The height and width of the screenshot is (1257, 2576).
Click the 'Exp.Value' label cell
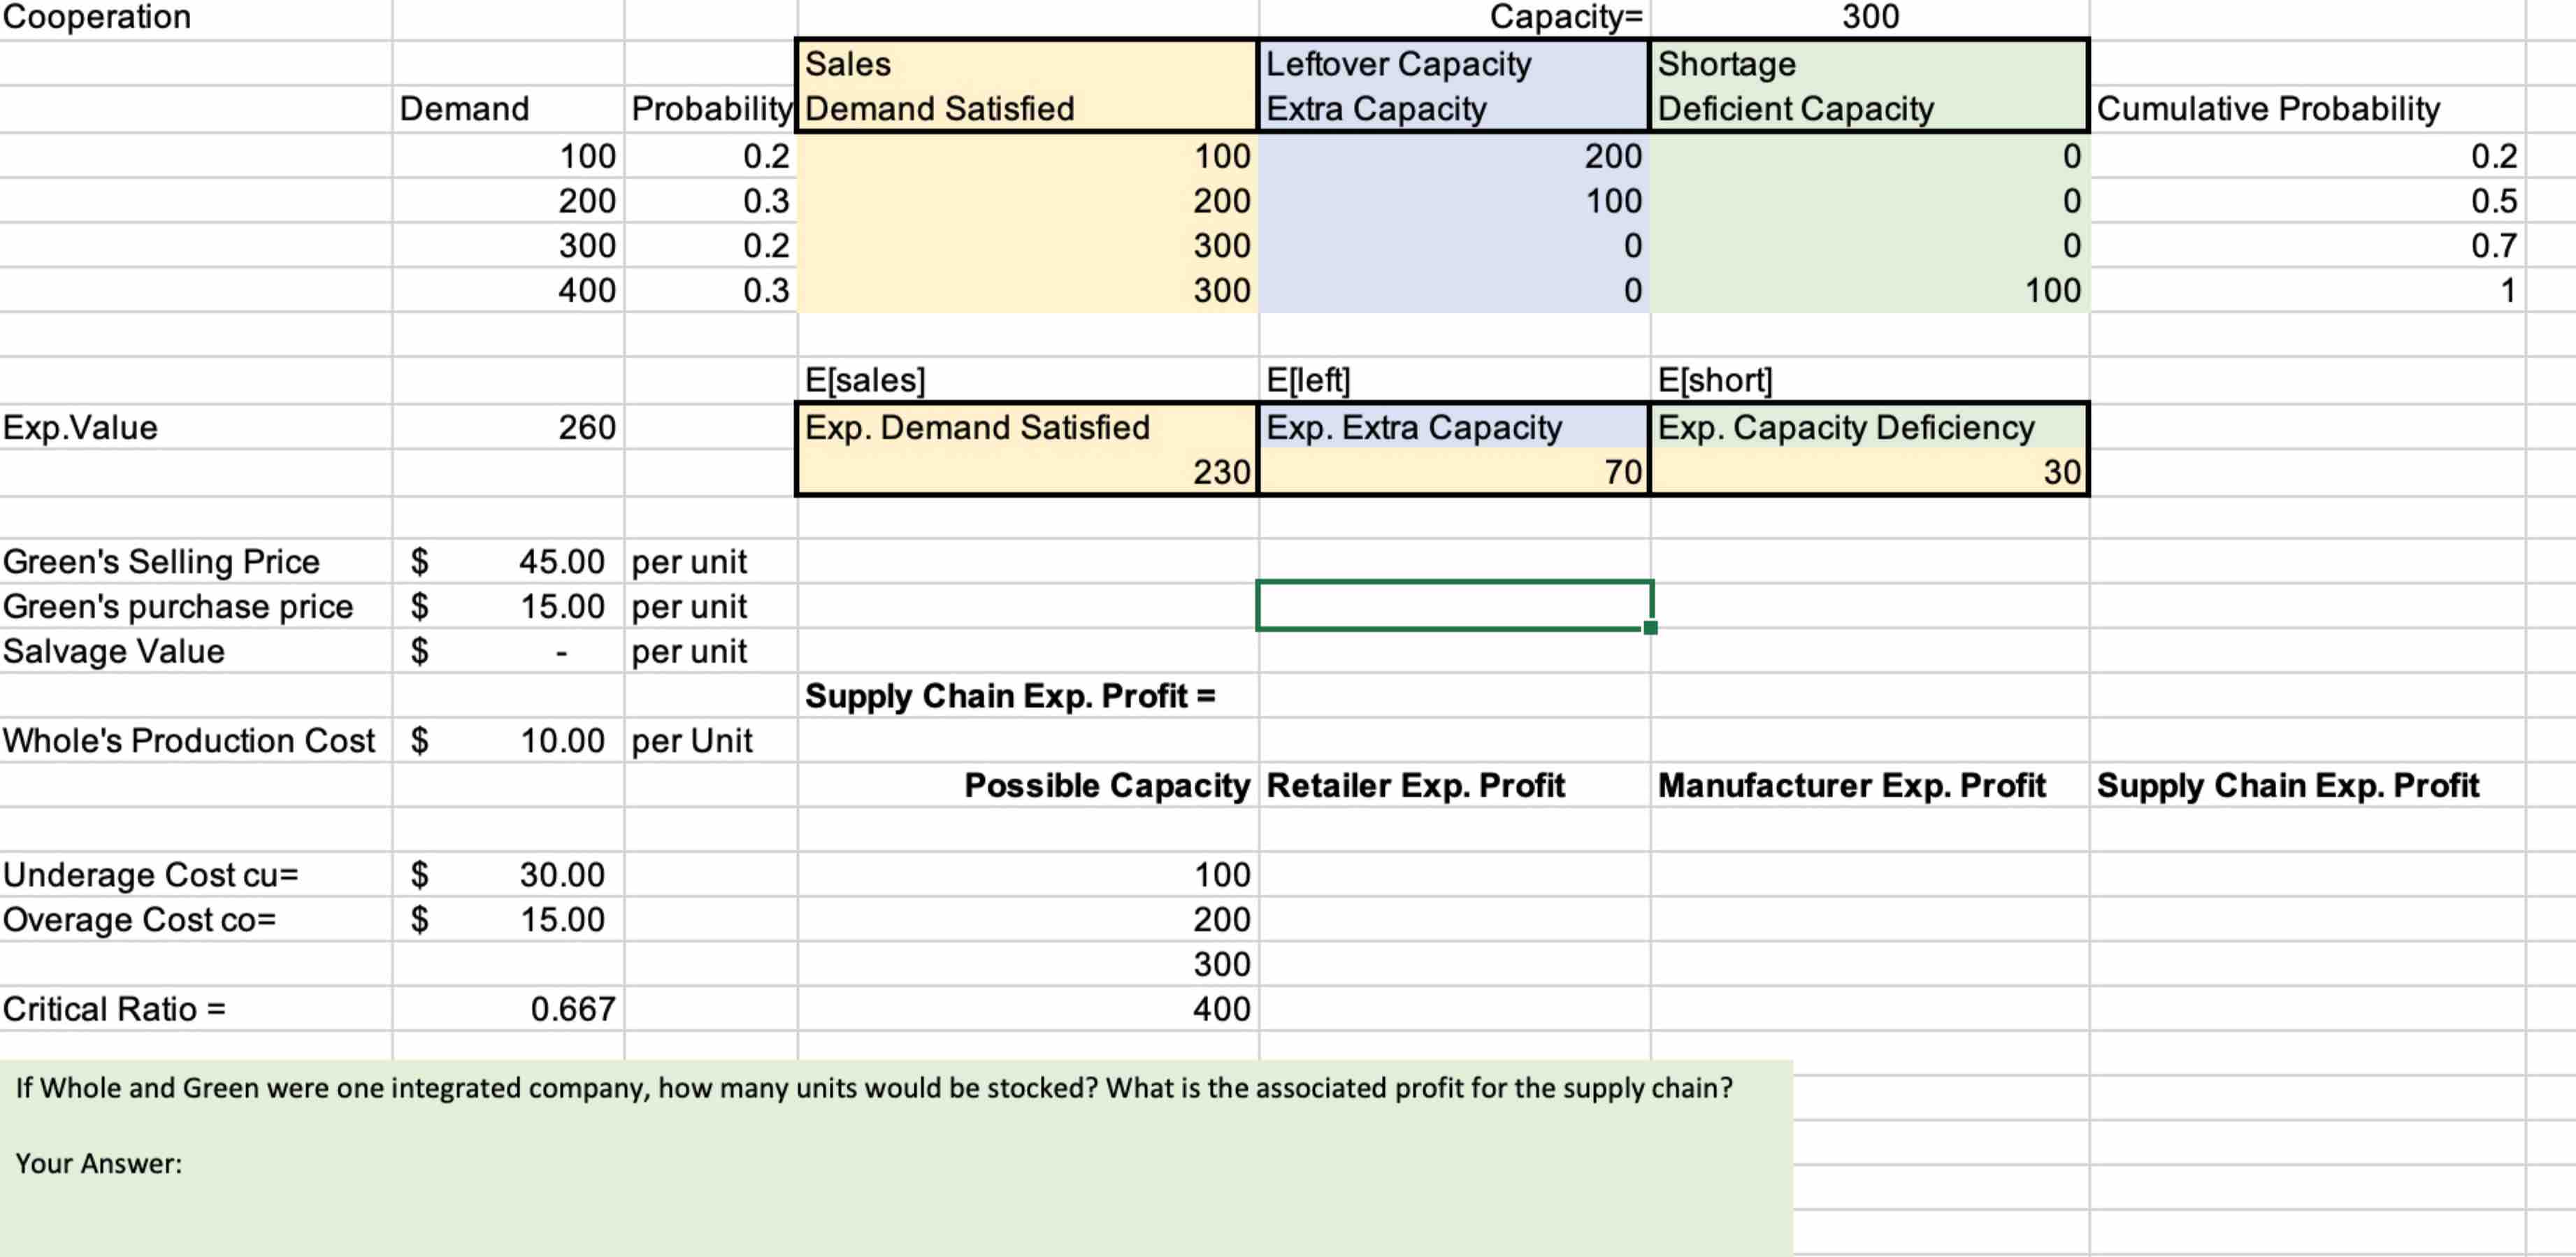click(196, 427)
